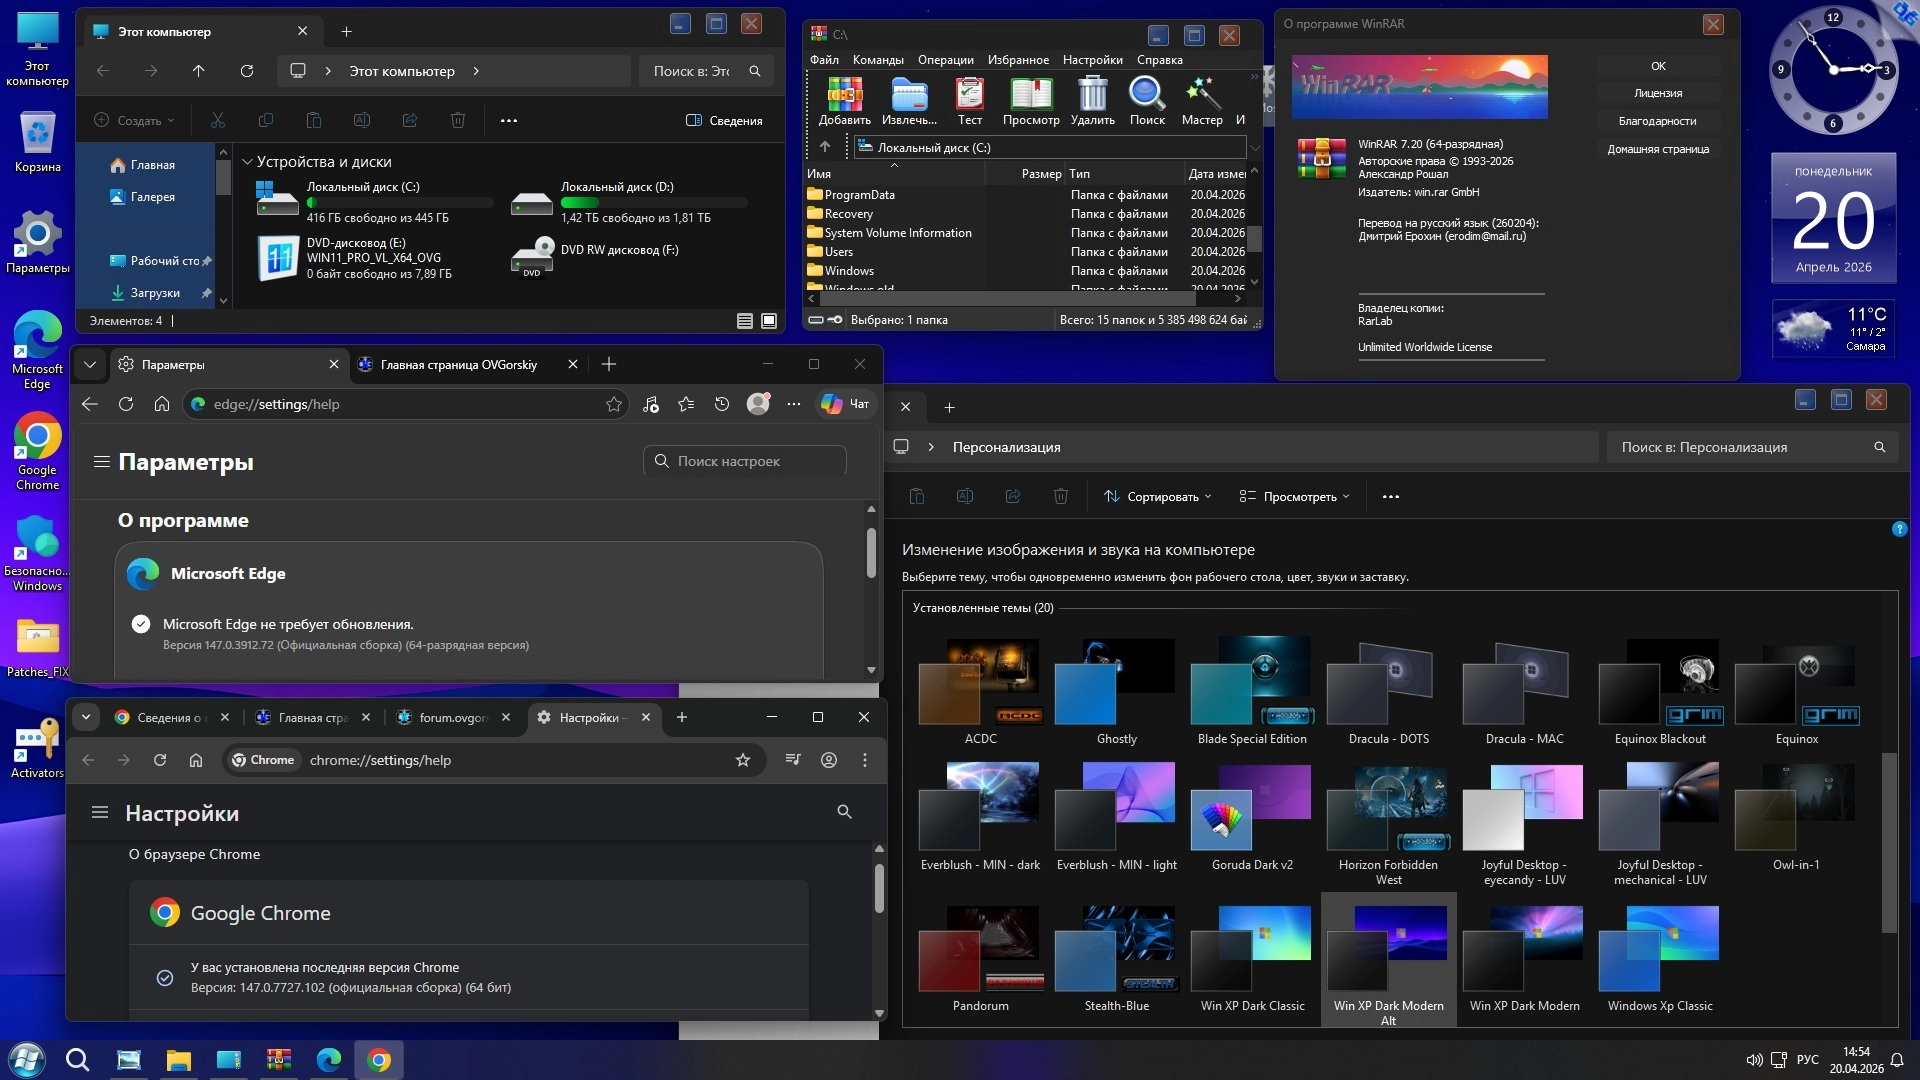Click Chrome profile avatar icon

click(x=829, y=760)
